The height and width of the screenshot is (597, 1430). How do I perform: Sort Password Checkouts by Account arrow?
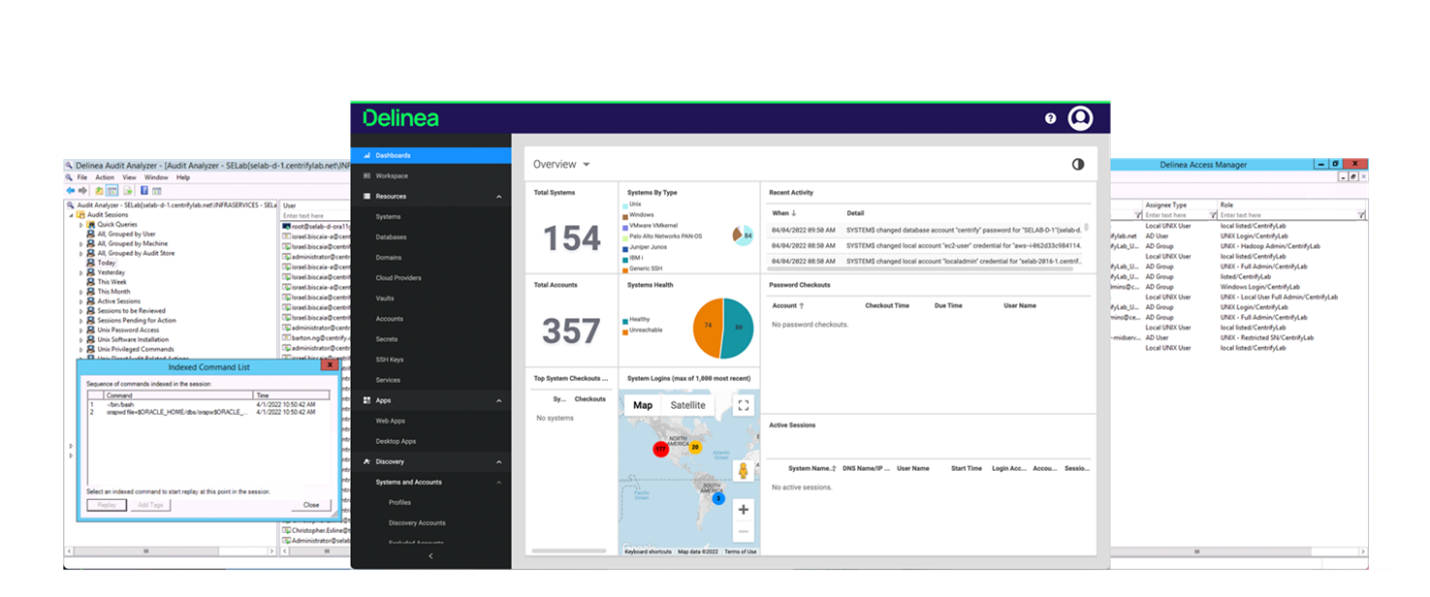point(802,306)
